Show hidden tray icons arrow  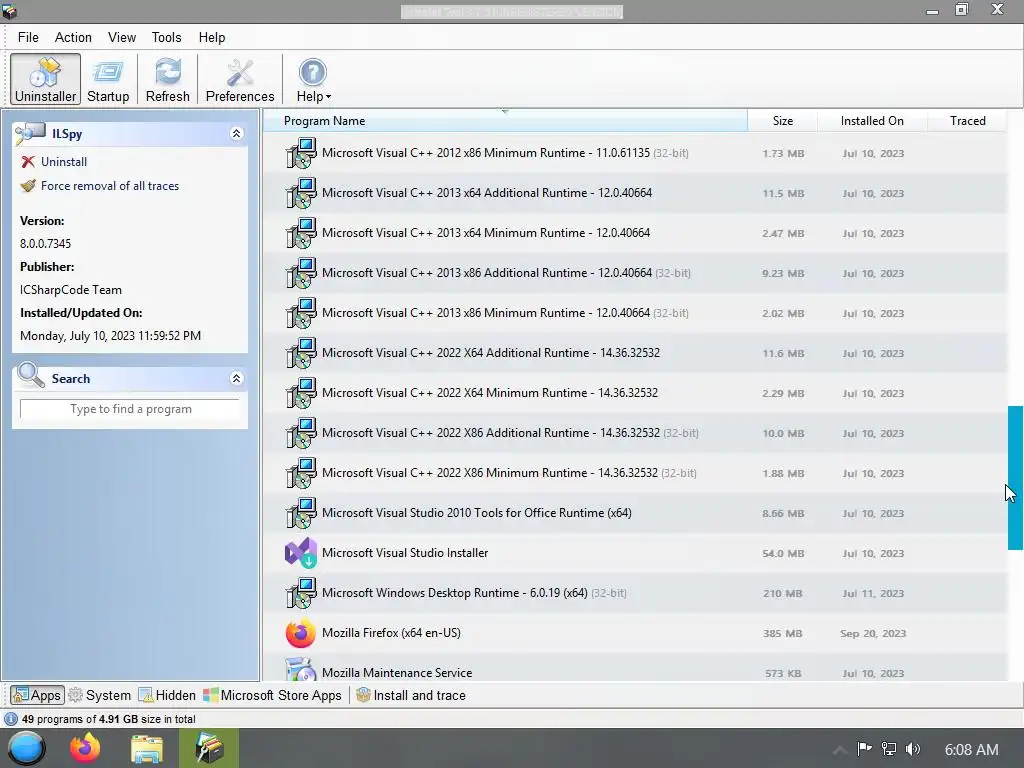pos(840,750)
